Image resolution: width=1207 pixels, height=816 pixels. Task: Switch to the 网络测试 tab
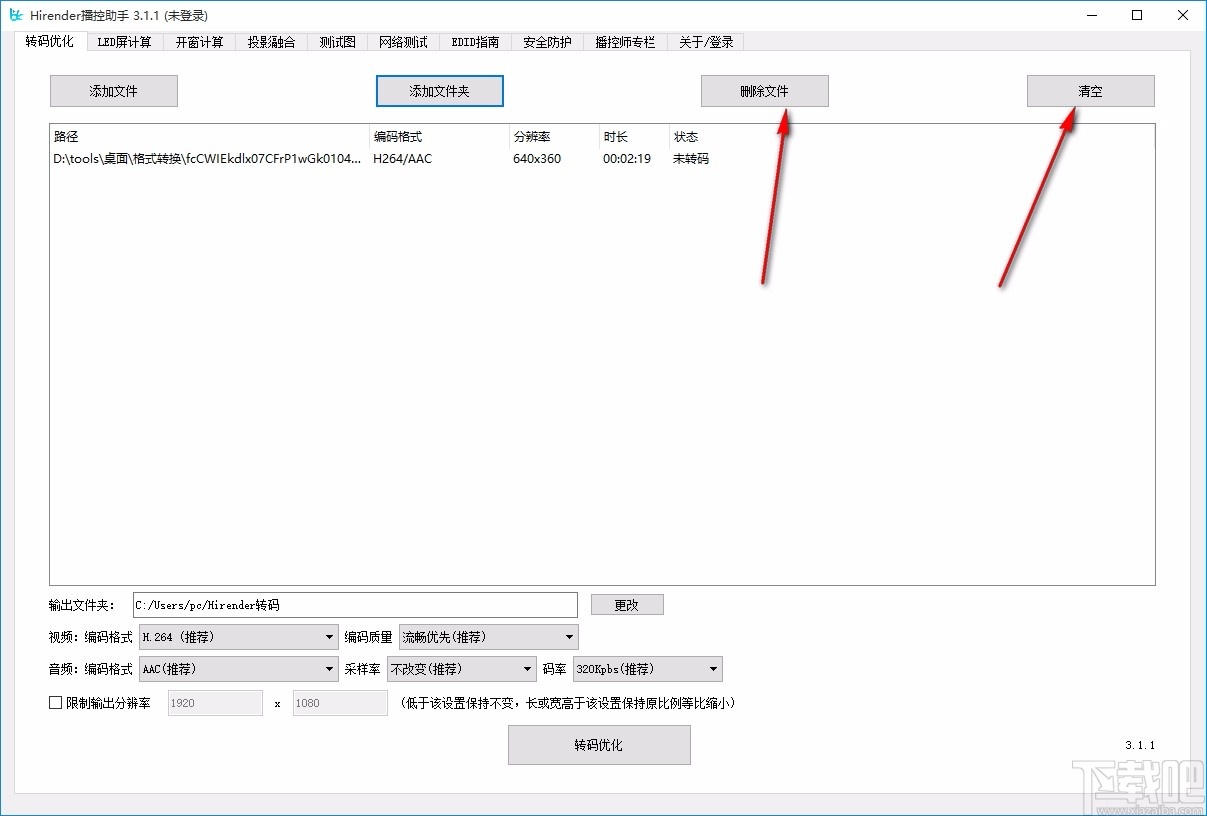click(403, 41)
